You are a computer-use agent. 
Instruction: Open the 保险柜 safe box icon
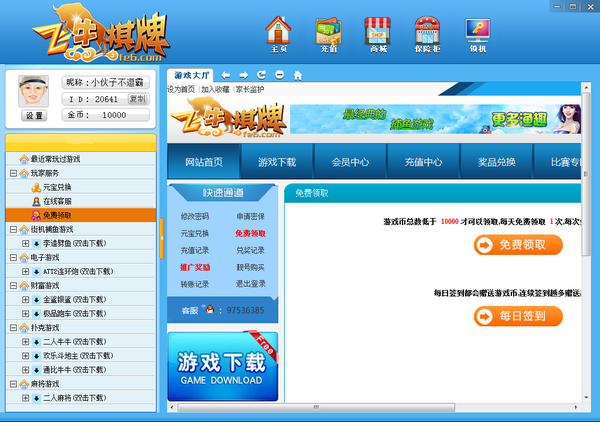tap(427, 34)
